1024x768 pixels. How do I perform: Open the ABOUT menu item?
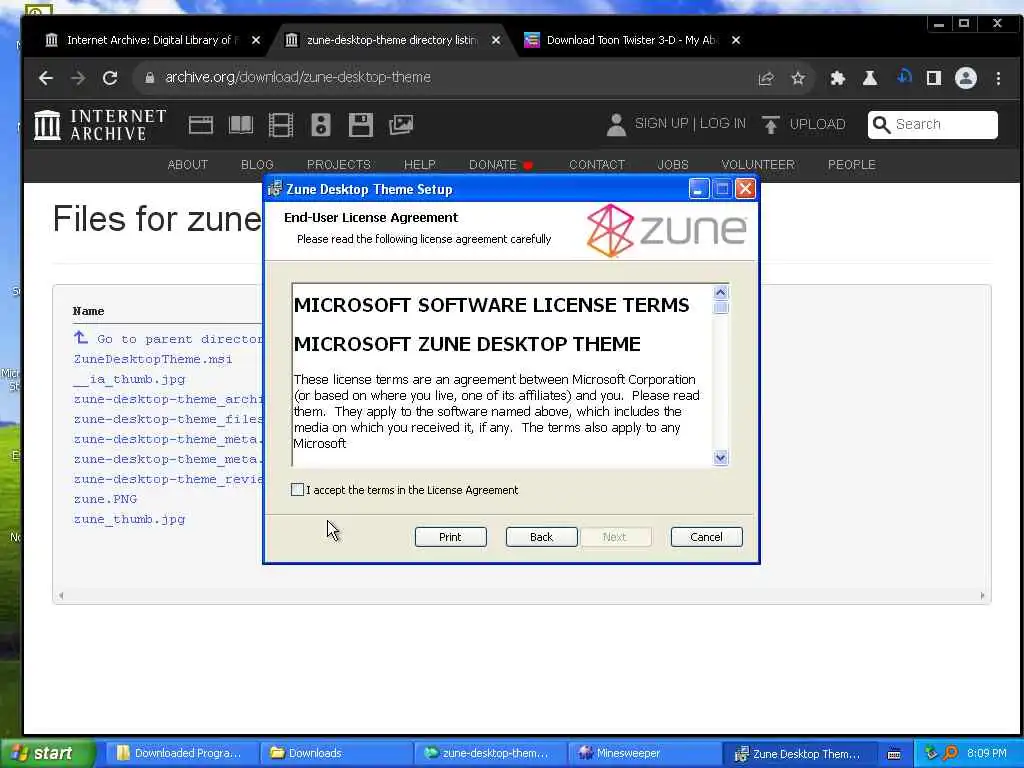pyautogui.click(x=187, y=165)
